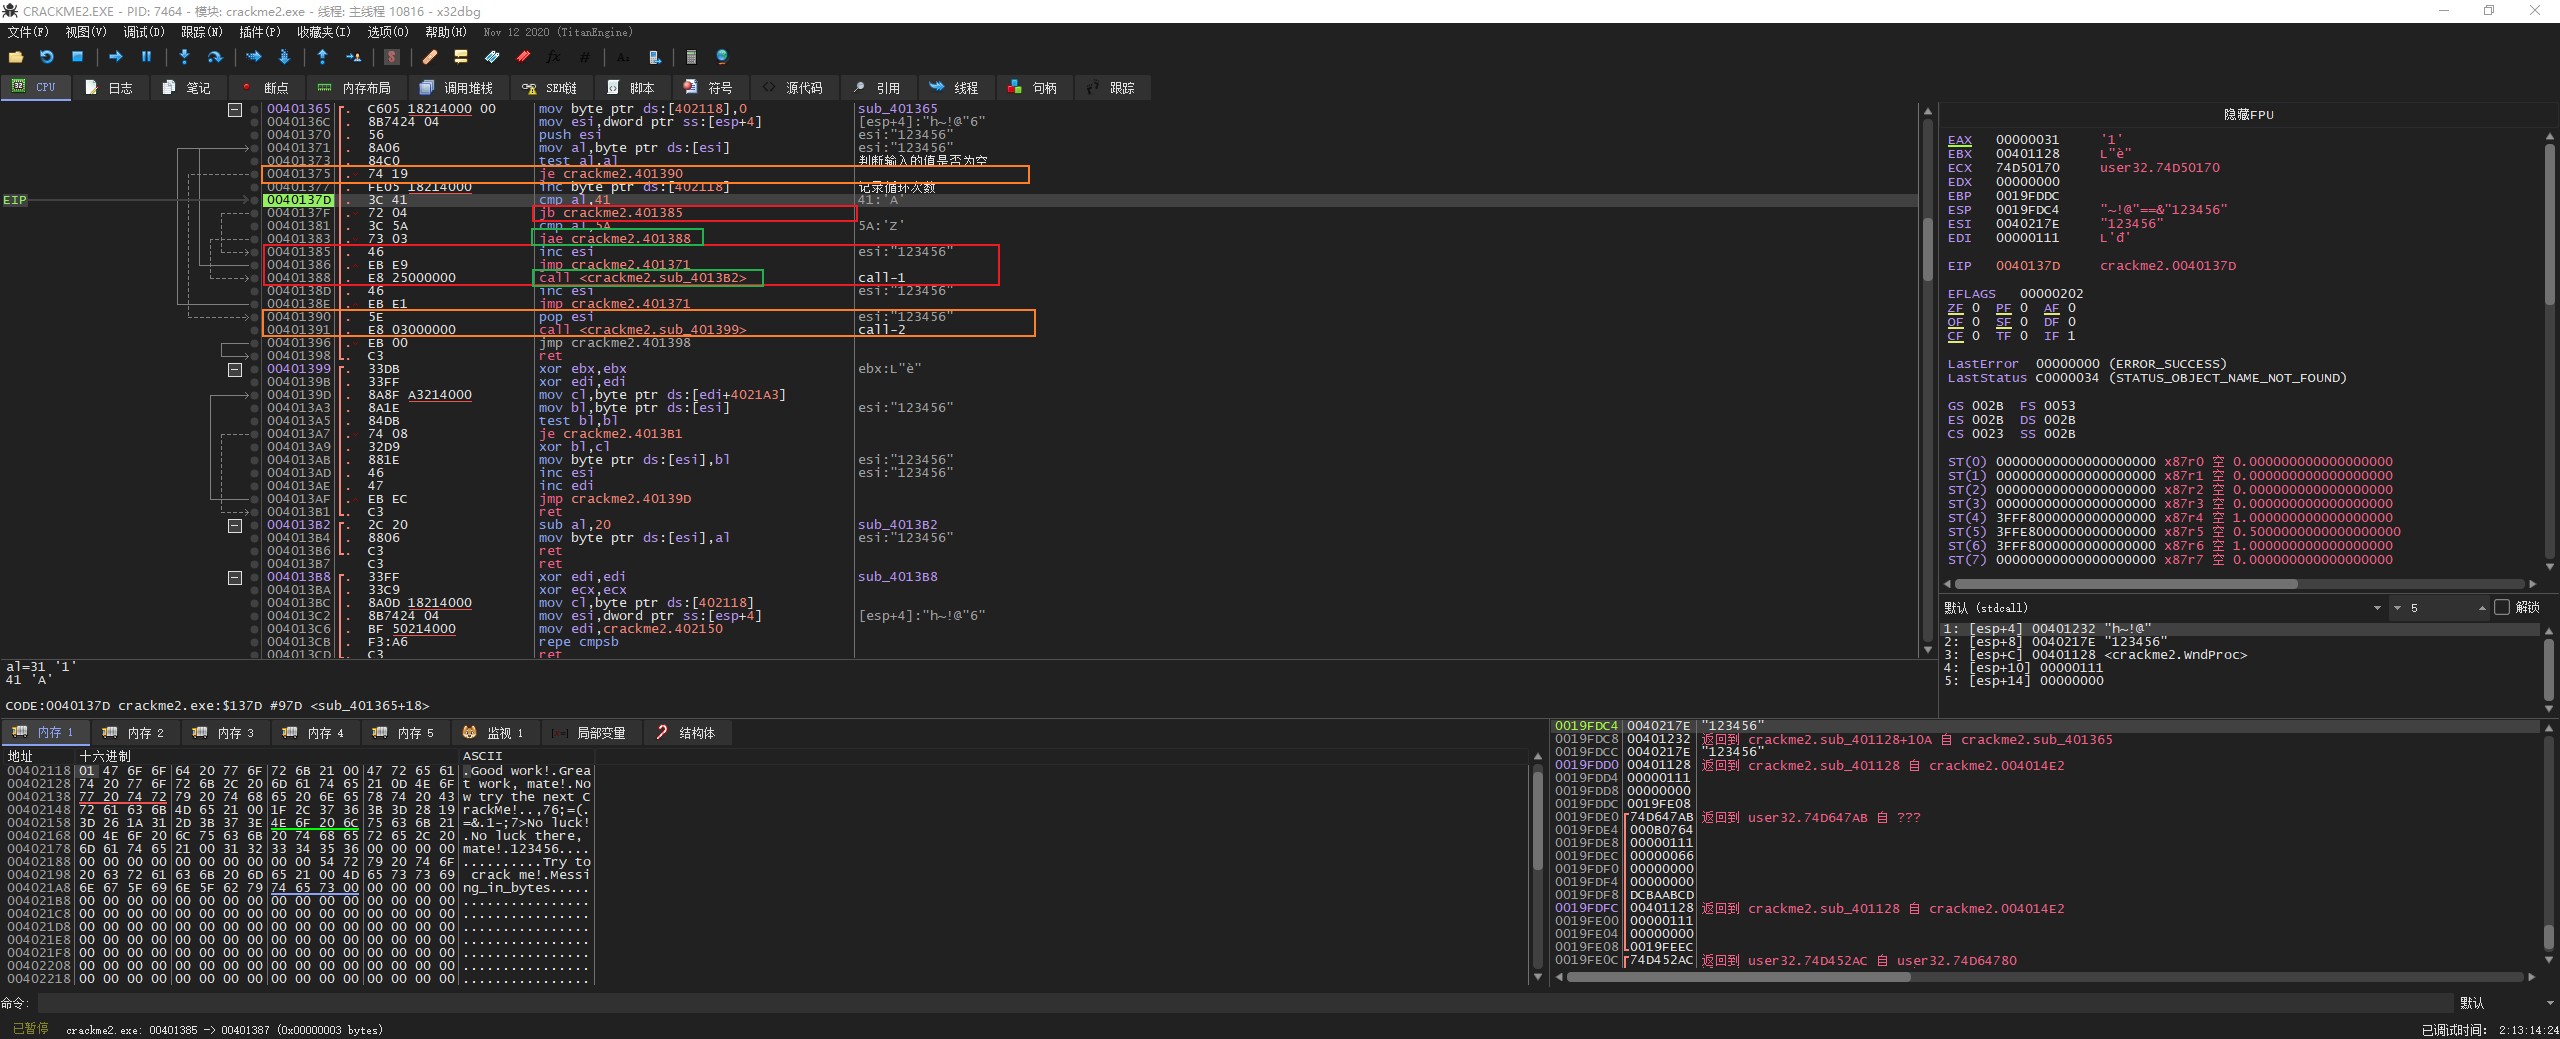This screenshot has height=1039, width=2560.
Task: Click the 隐藏FPU button
Action: point(2248,115)
